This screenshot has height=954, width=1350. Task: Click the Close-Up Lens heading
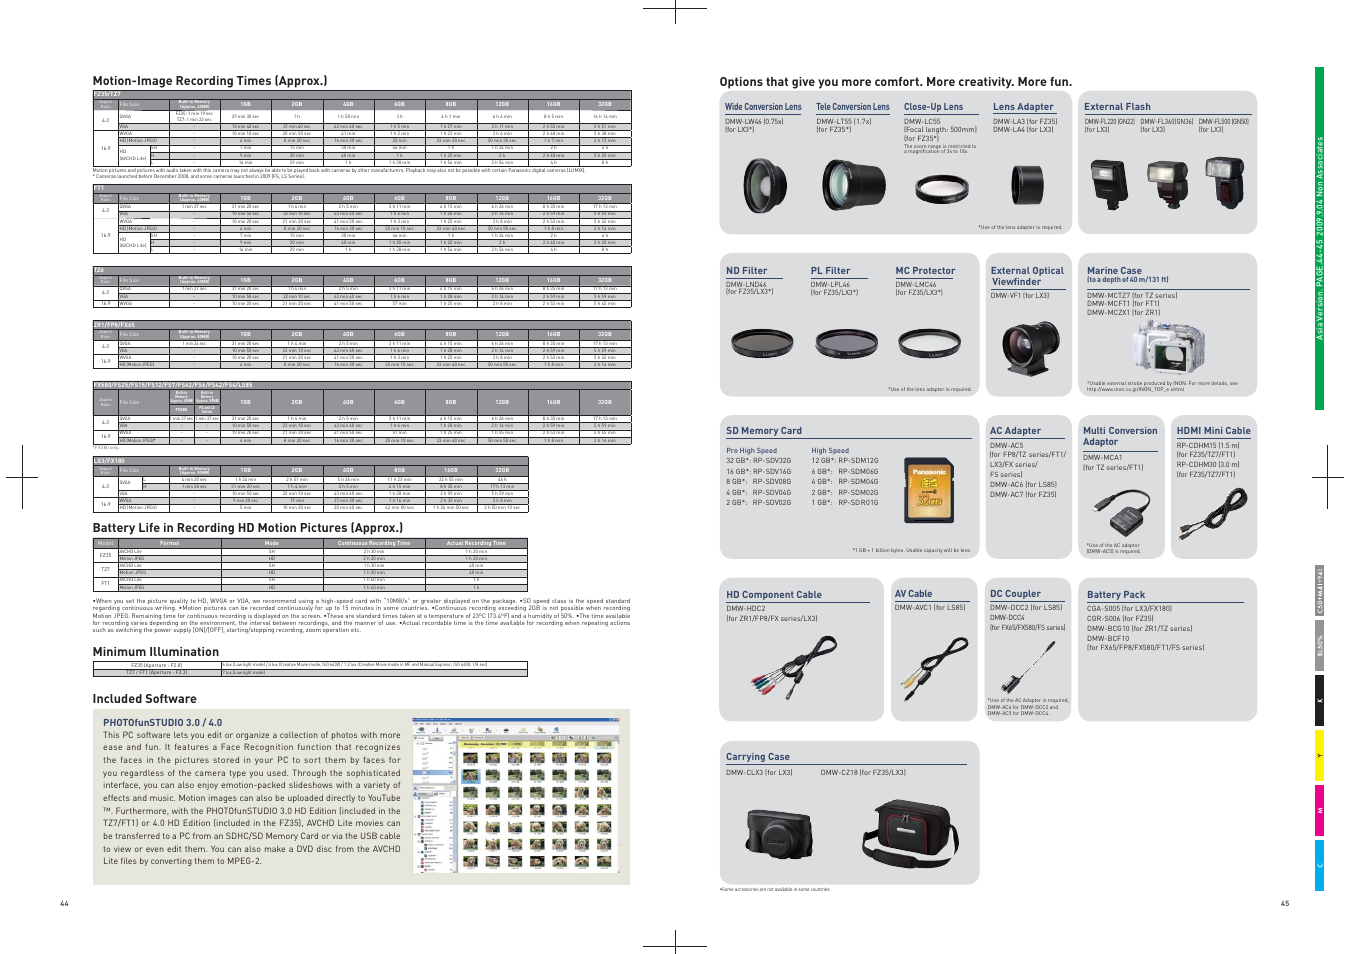point(933,107)
